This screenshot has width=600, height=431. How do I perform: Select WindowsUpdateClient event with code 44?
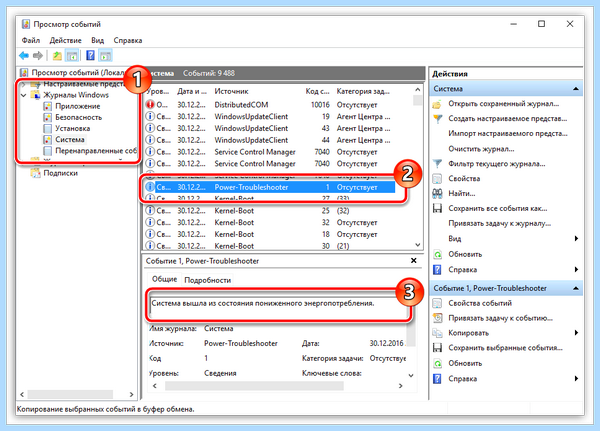click(270, 140)
